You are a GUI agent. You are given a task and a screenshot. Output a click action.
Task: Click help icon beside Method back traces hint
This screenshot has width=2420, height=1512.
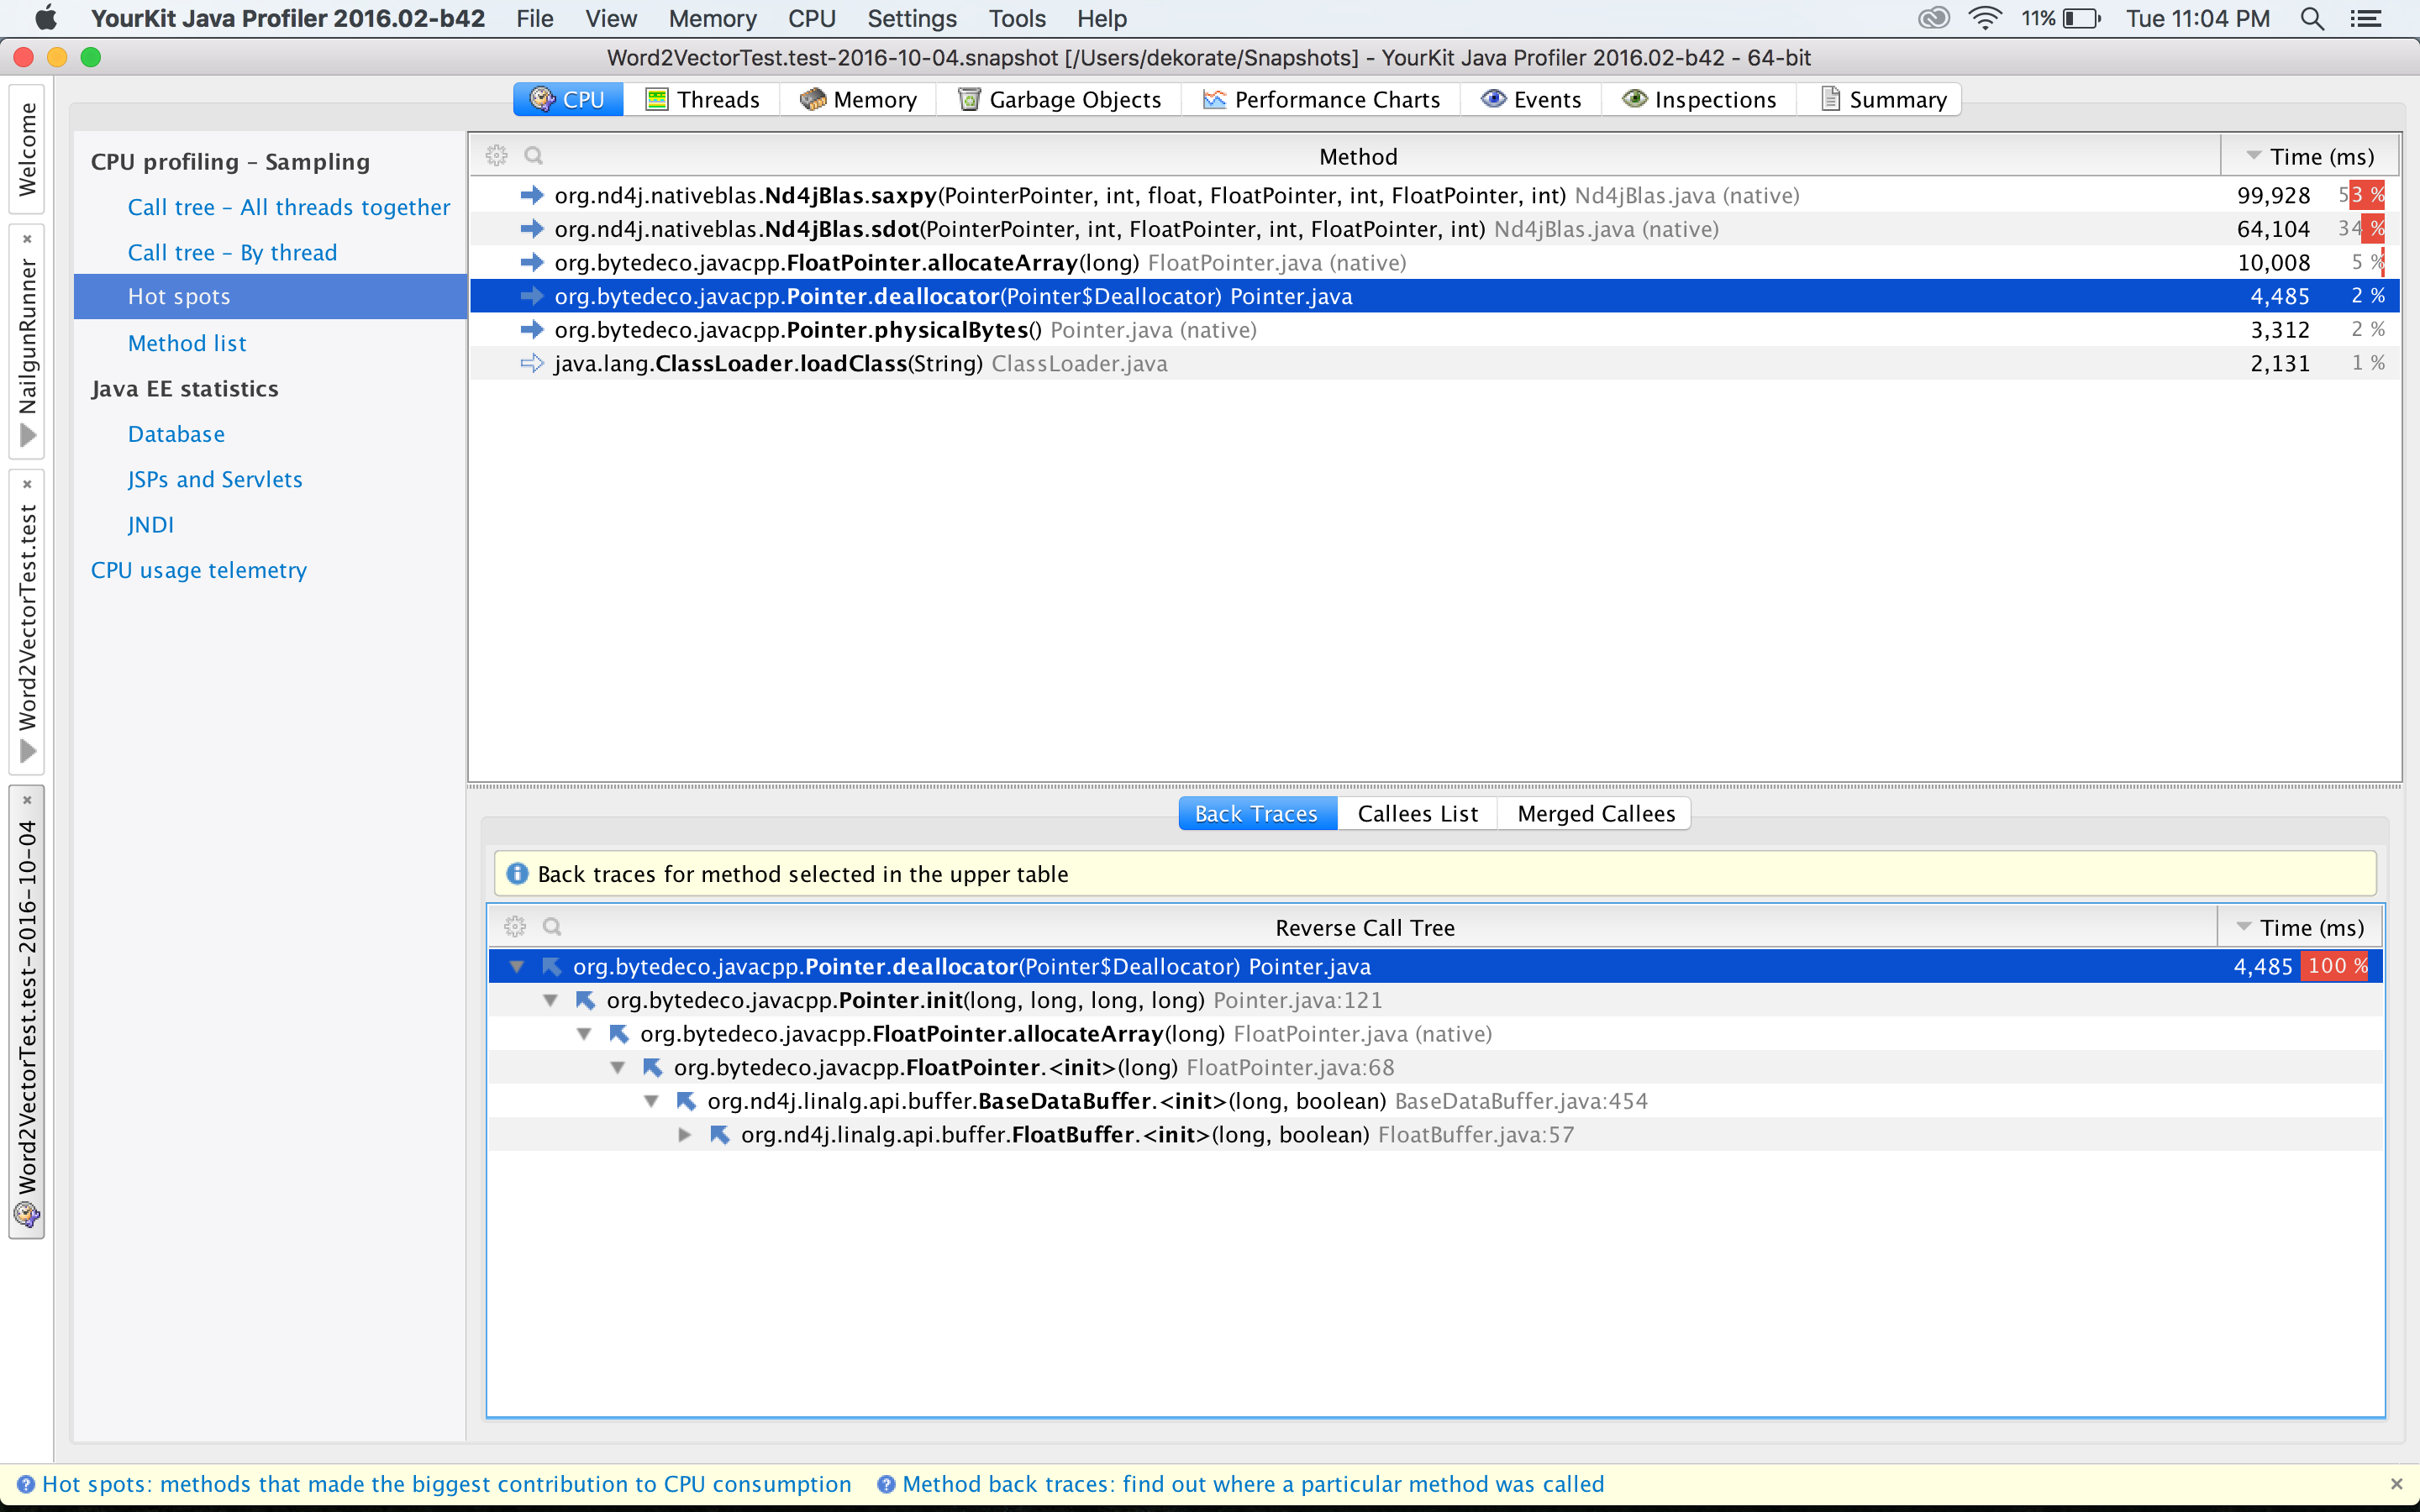886,1484
